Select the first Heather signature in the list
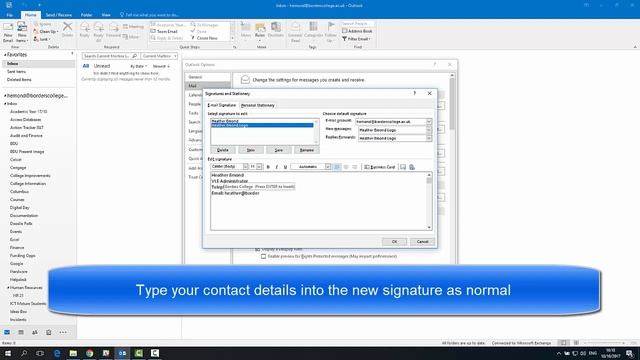The image size is (640, 360). pyautogui.click(x=262, y=121)
